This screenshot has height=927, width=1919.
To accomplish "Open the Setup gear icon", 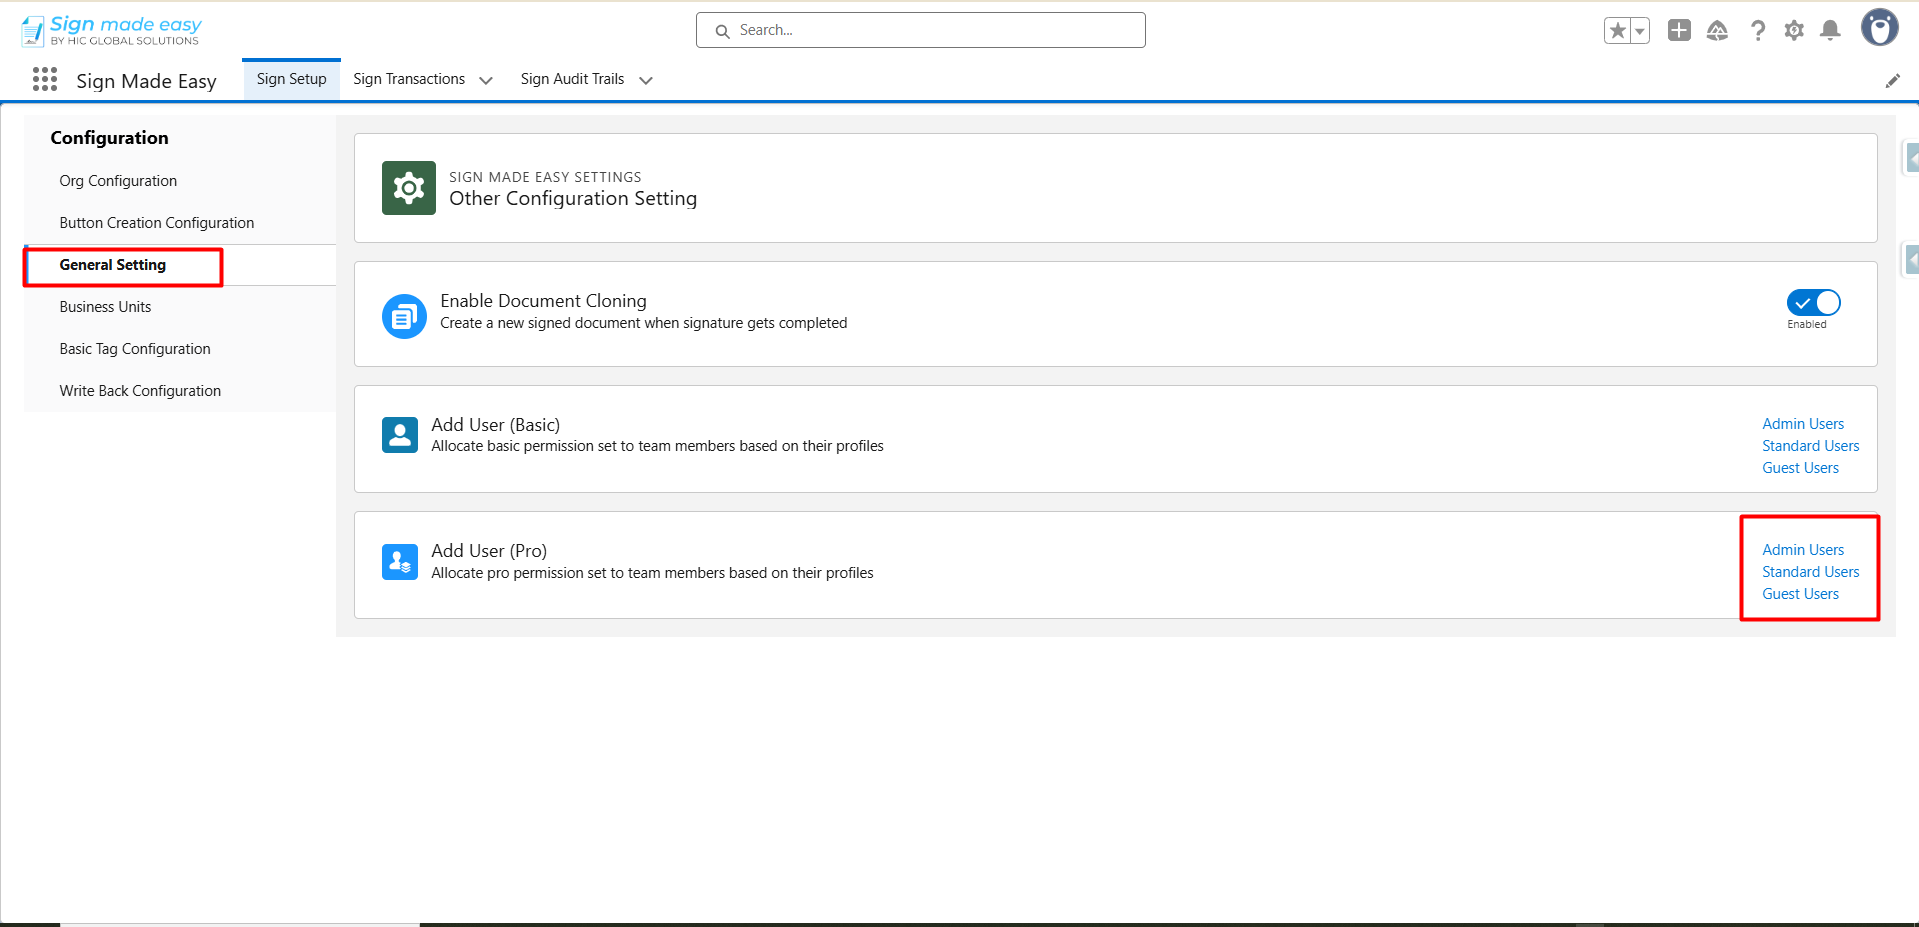I will click(1794, 31).
